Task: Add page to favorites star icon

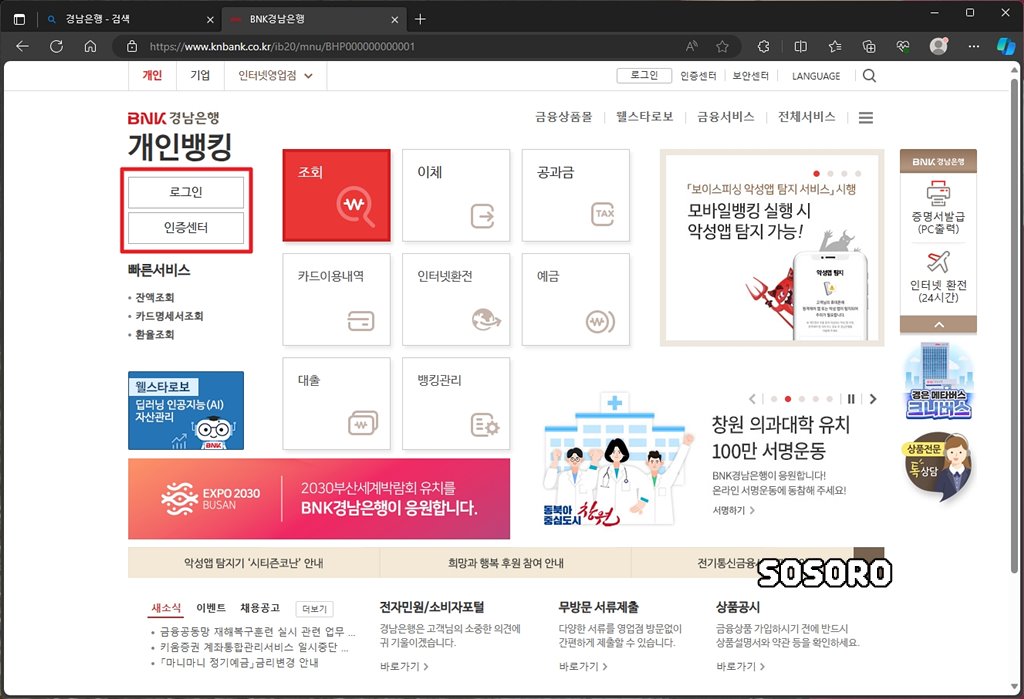Action: pyautogui.click(x=722, y=46)
